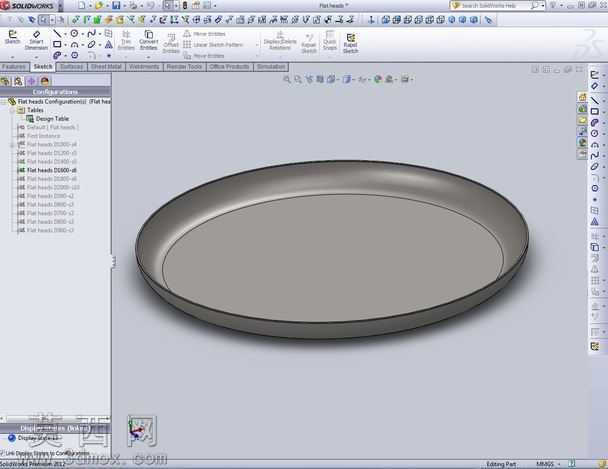Click Edit Appearance in heads-up toolbar
Viewport: 608px width, 469px height.
[x=378, y=79]
